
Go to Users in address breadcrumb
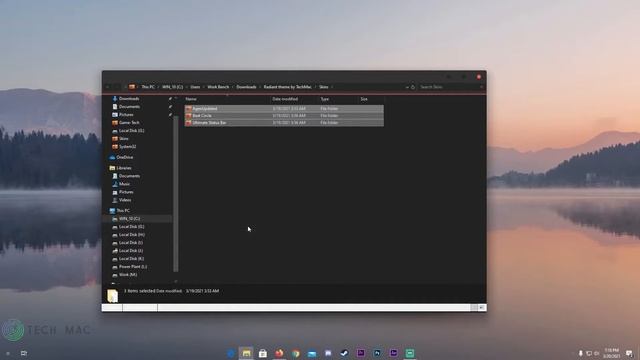195,87
